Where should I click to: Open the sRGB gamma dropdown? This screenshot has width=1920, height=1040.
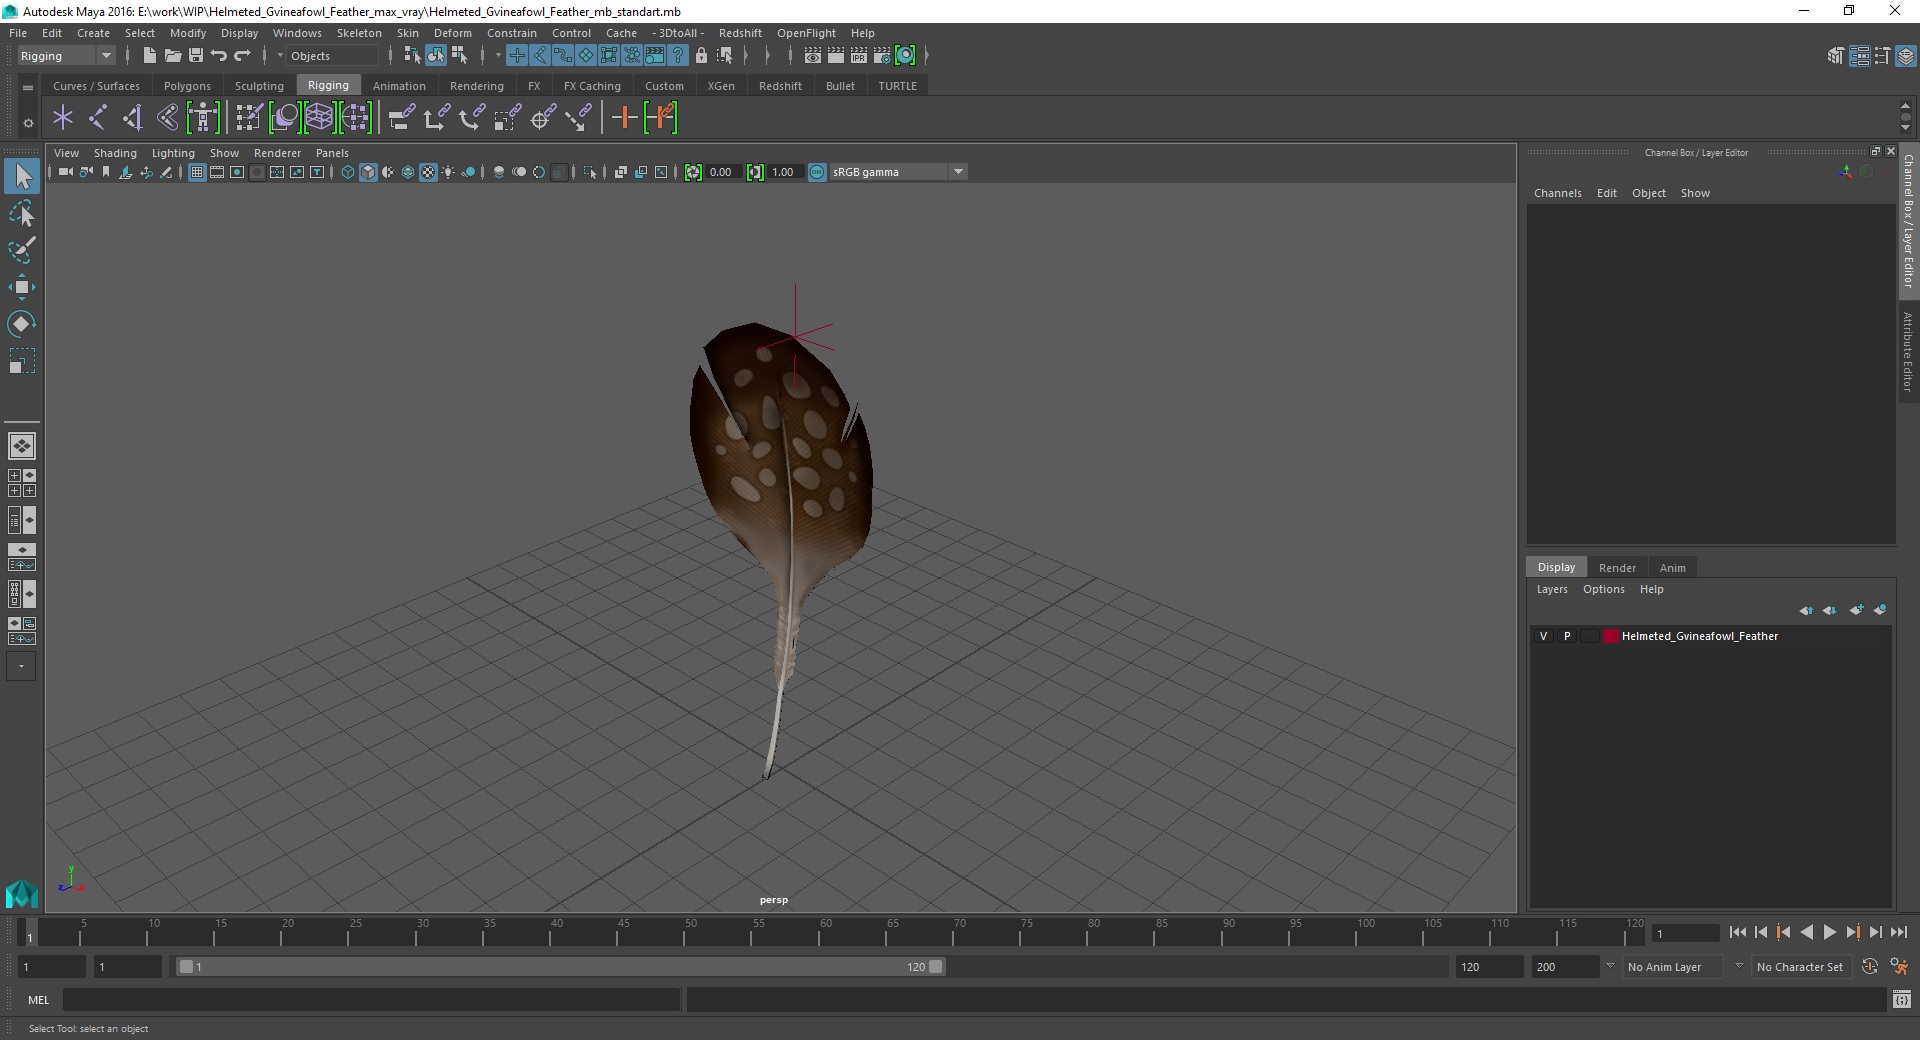click(x=898, y=172)
